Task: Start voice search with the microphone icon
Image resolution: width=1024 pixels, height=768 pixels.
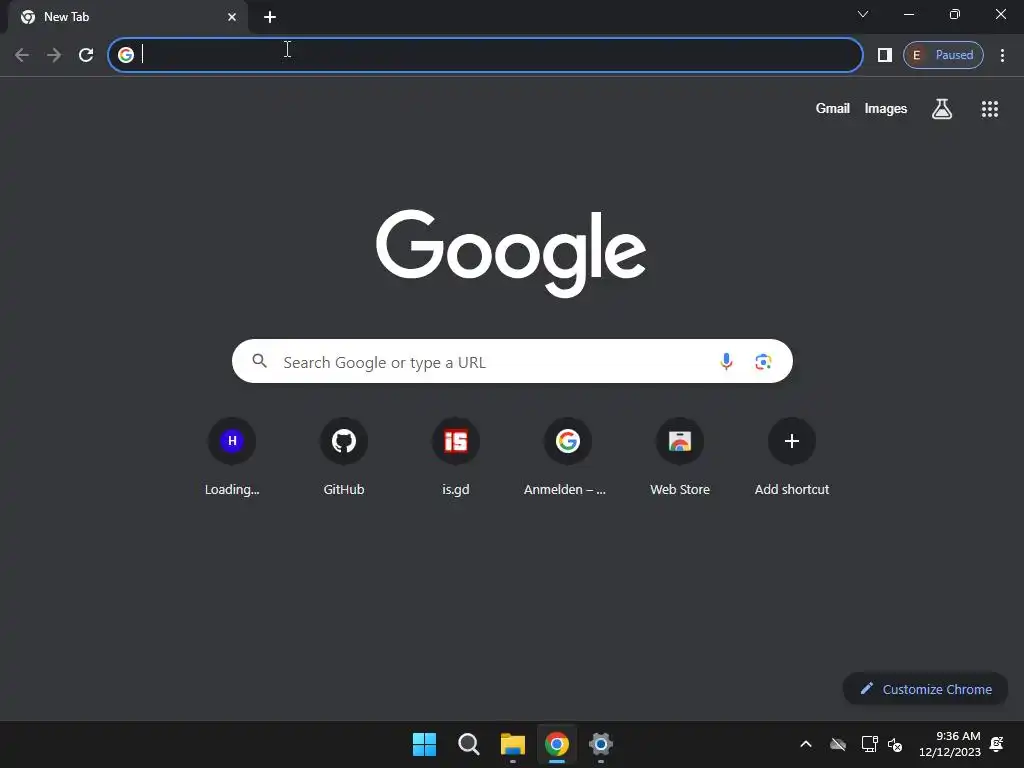Action: pos(726,361)
